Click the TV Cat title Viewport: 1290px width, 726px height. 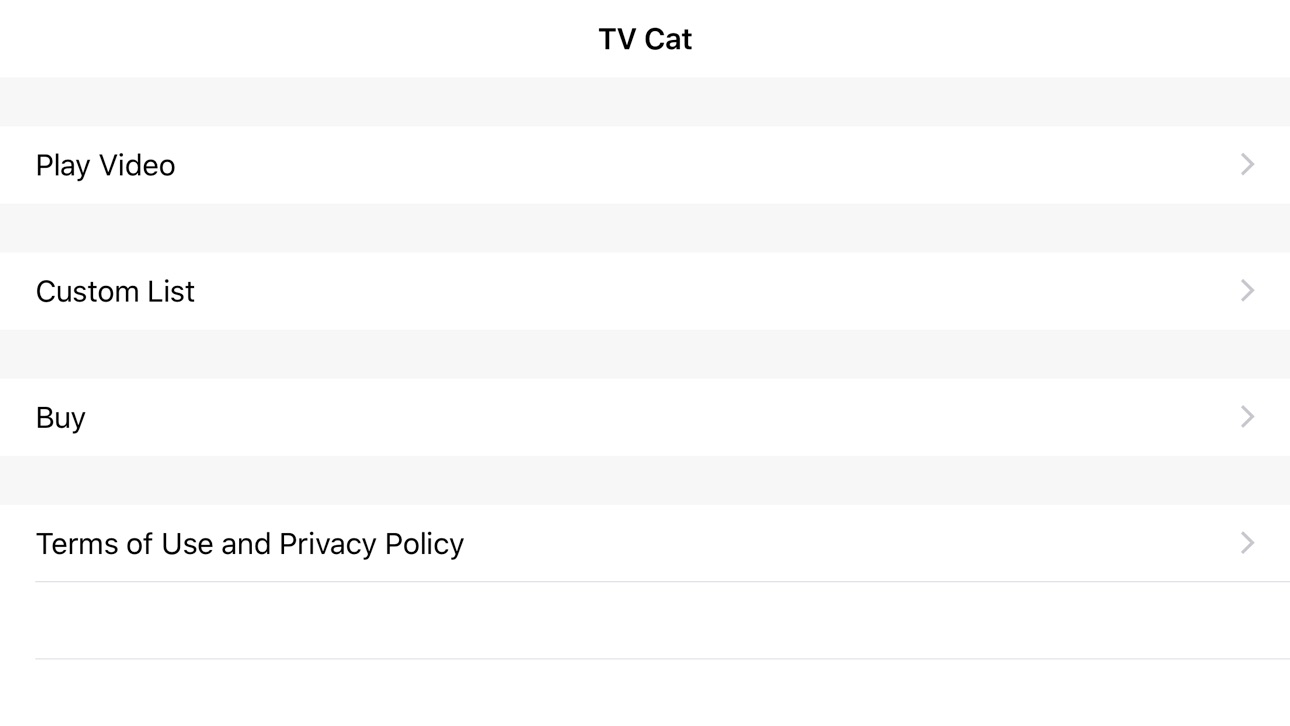645,39
